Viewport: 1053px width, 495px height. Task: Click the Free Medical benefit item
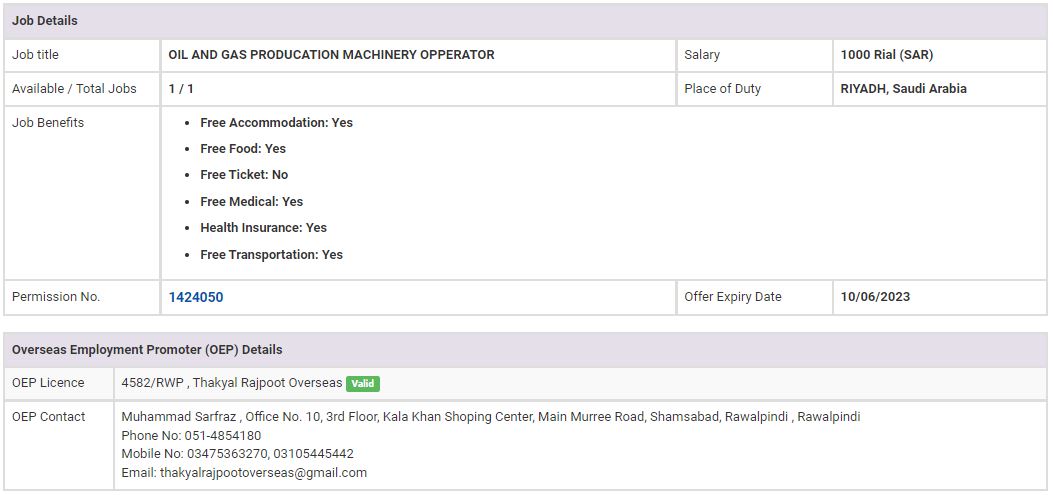coord(251,202)
